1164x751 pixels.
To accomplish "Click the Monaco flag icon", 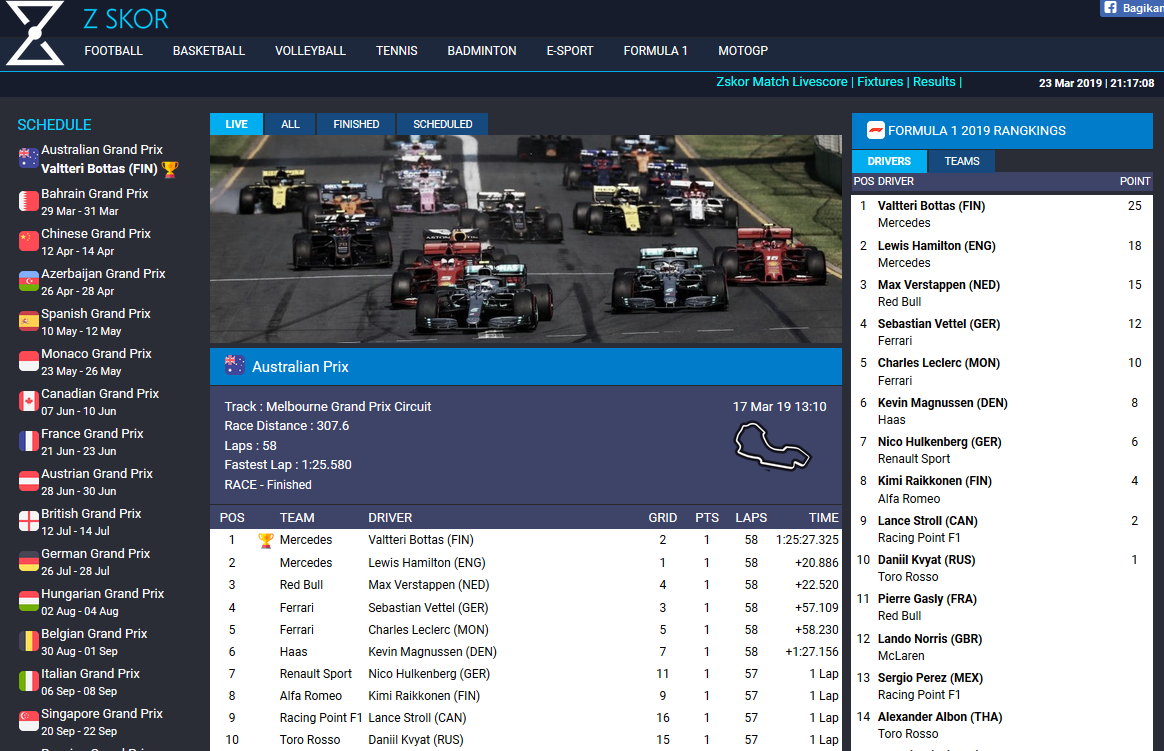I will click(x=28, y=362).
